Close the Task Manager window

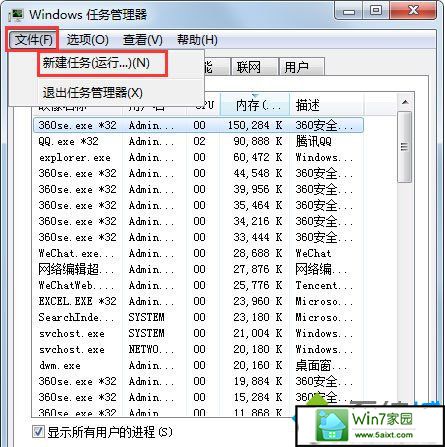pyautogui.click(x=413, y=11)
